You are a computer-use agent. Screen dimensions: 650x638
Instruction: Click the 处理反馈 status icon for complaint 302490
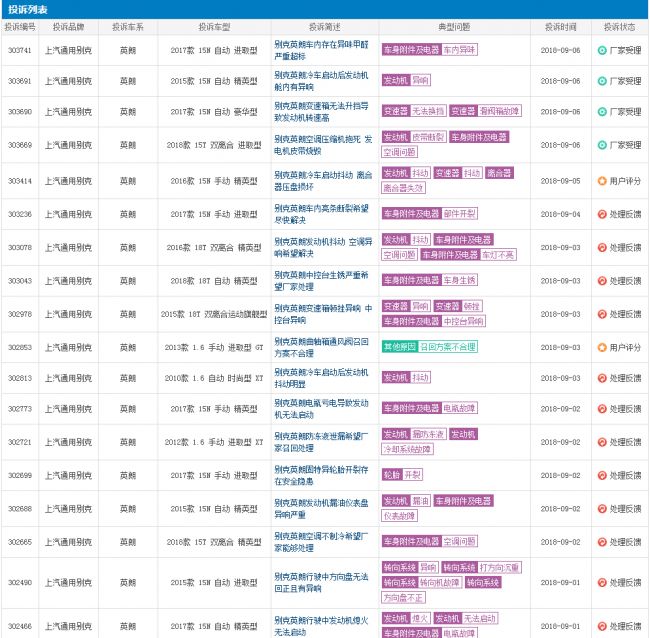point(601,582)
